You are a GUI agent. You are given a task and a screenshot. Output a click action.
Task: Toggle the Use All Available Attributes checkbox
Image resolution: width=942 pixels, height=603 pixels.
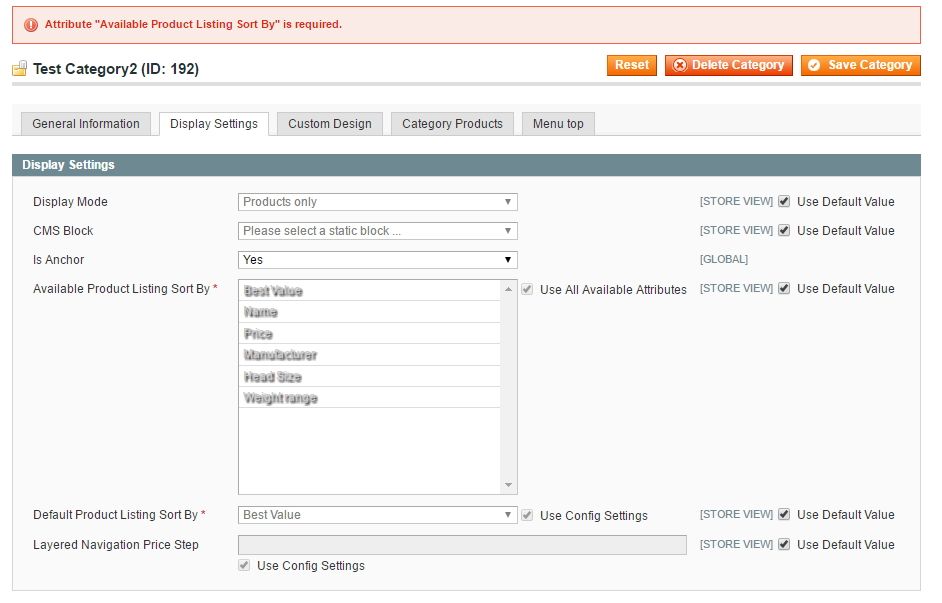[527, 289]
